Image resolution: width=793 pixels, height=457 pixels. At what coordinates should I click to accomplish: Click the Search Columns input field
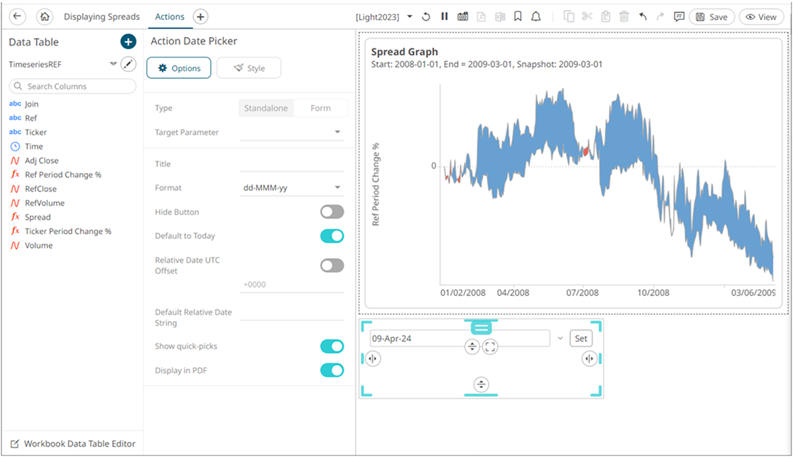point(71,87)
